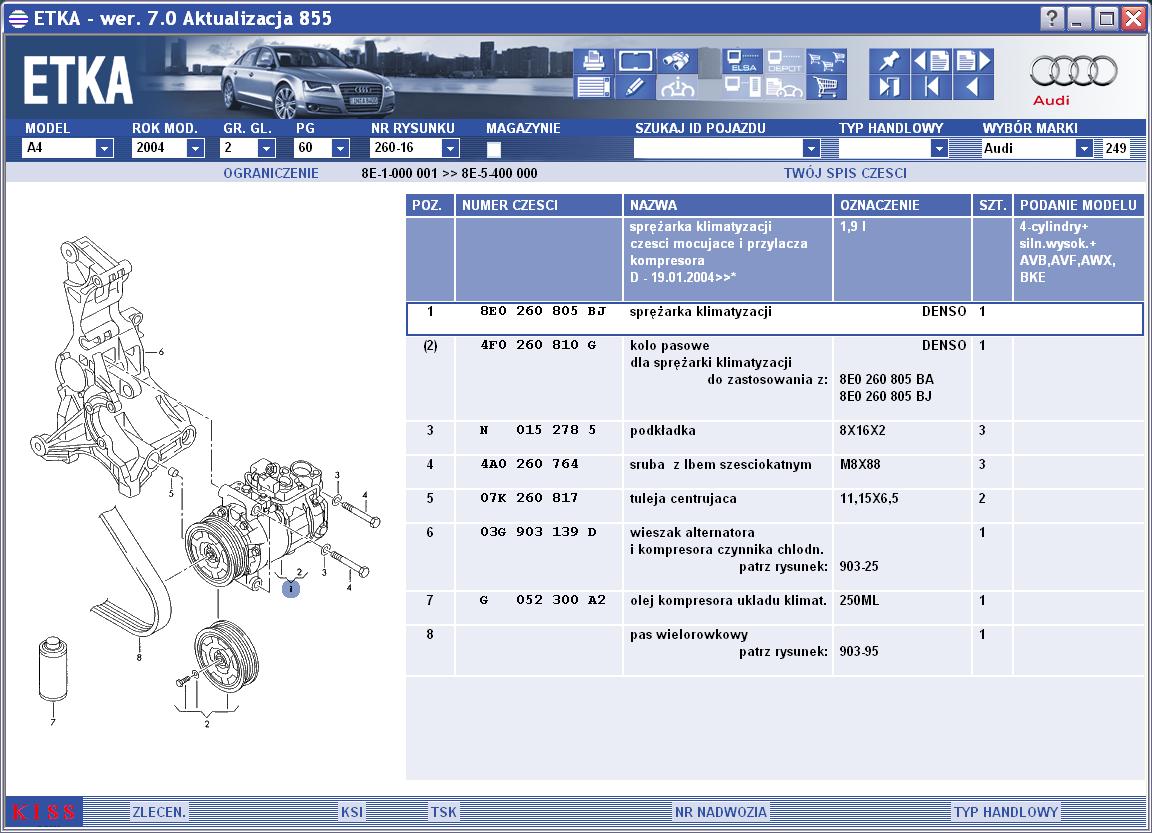Click the DEPOT icon
The height and width of the screenshot is (833, 1152).
[x=785, y=61]
